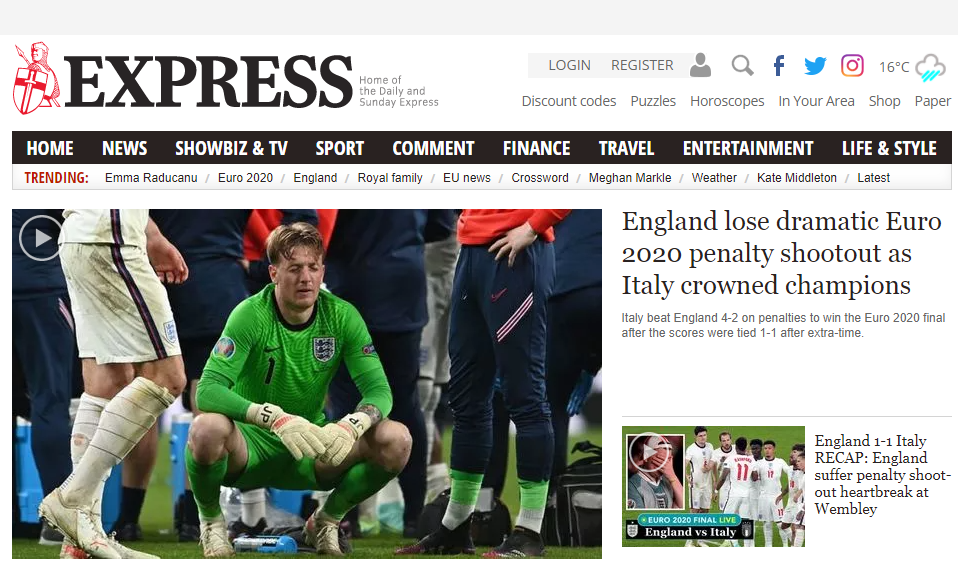Open the search magnifier icon

(742, 65)
